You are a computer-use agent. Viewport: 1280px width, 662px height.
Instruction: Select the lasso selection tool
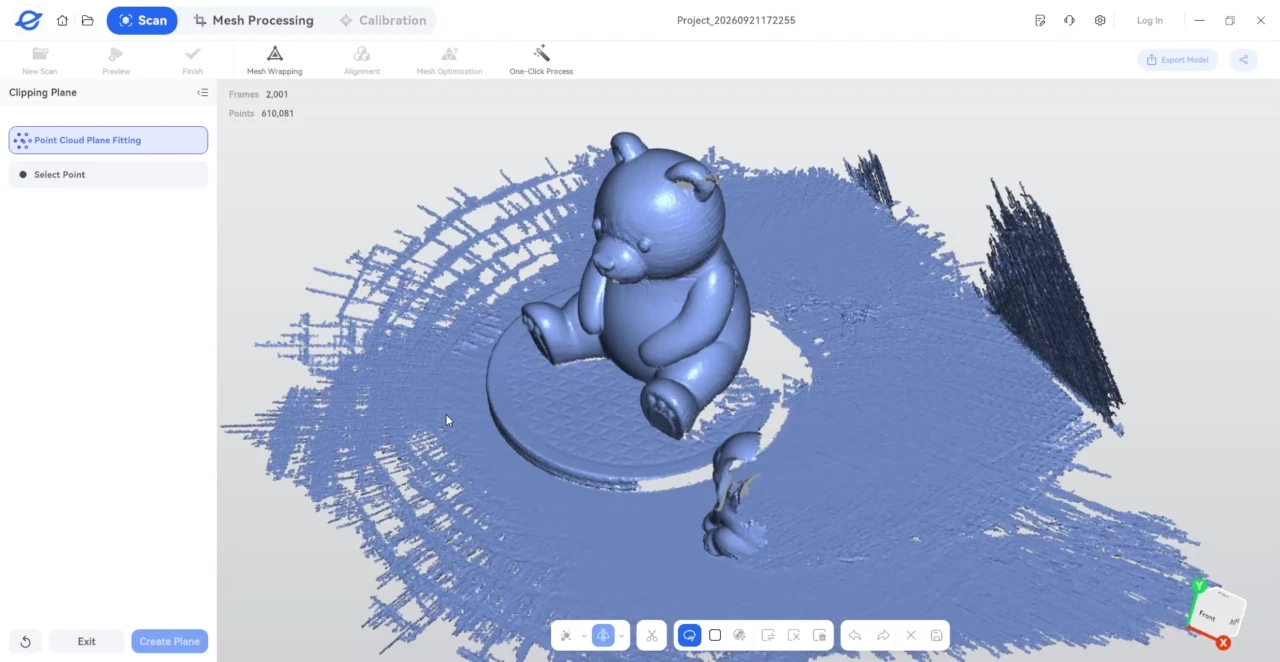[689, 636]
